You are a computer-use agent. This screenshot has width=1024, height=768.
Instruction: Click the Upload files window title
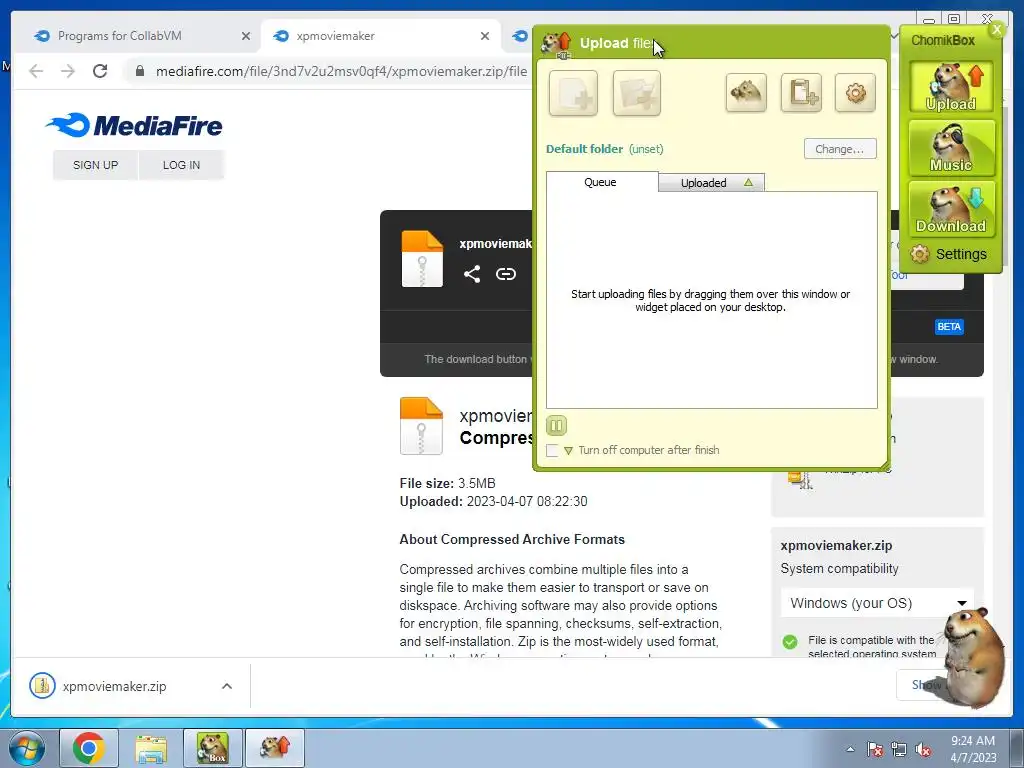click(x=616, y=43)
